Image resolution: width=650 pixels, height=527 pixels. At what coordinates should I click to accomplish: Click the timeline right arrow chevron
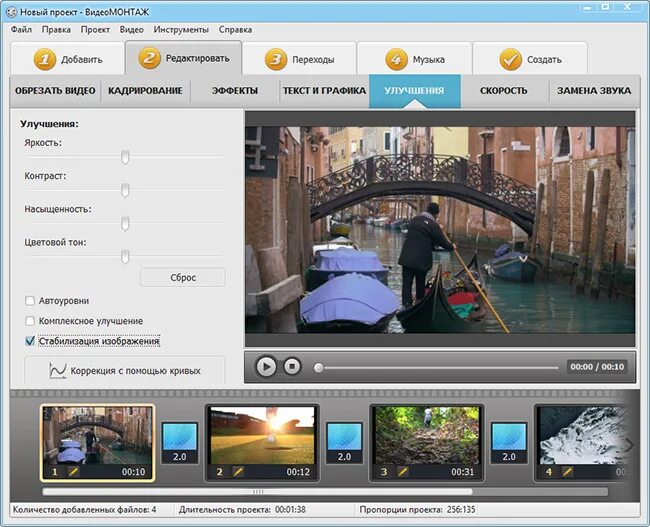click(630, 446)
